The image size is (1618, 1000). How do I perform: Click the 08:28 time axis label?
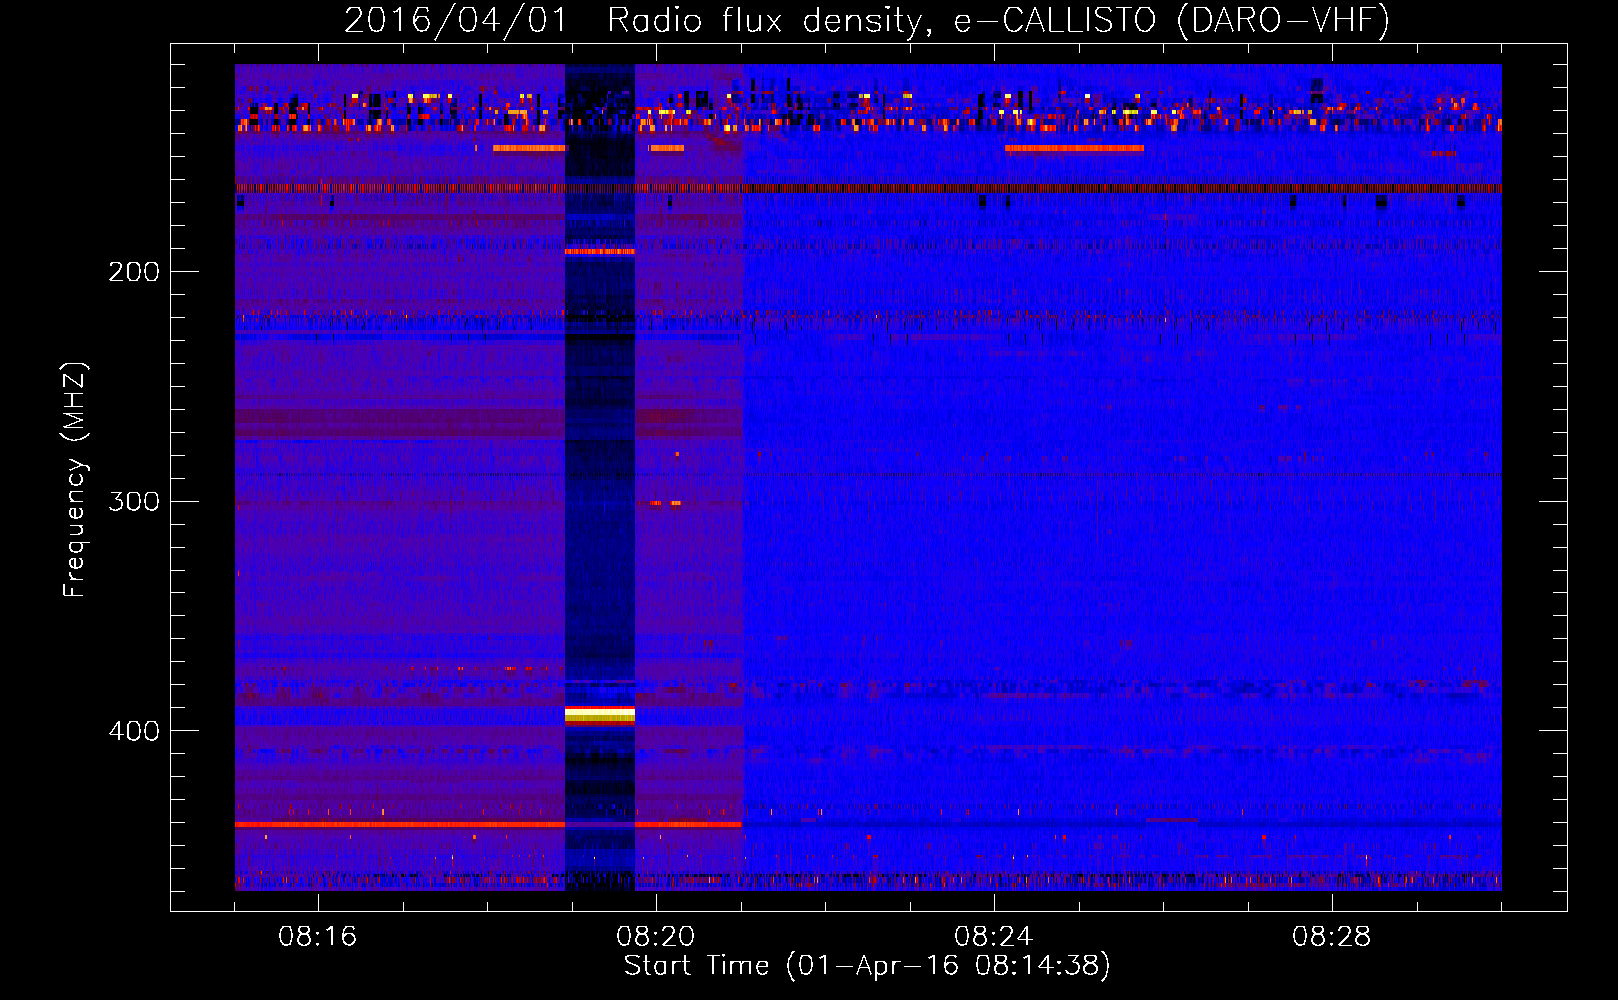pyautogui.click(x=1332, y=937)
